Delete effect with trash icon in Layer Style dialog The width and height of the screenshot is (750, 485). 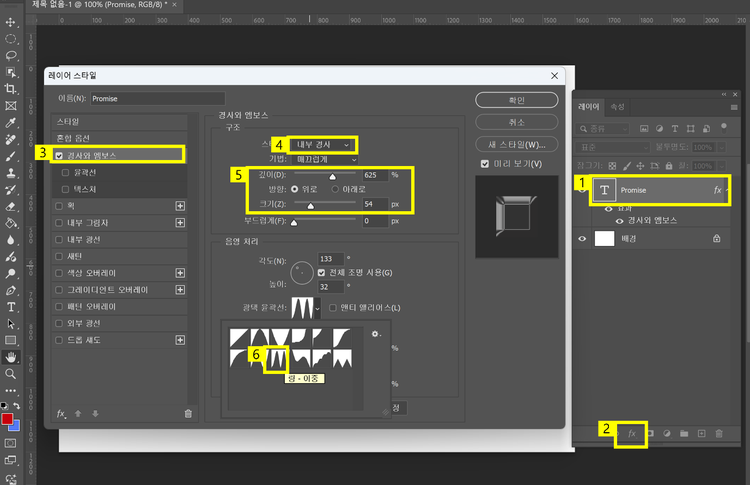[x=188, y=414]
